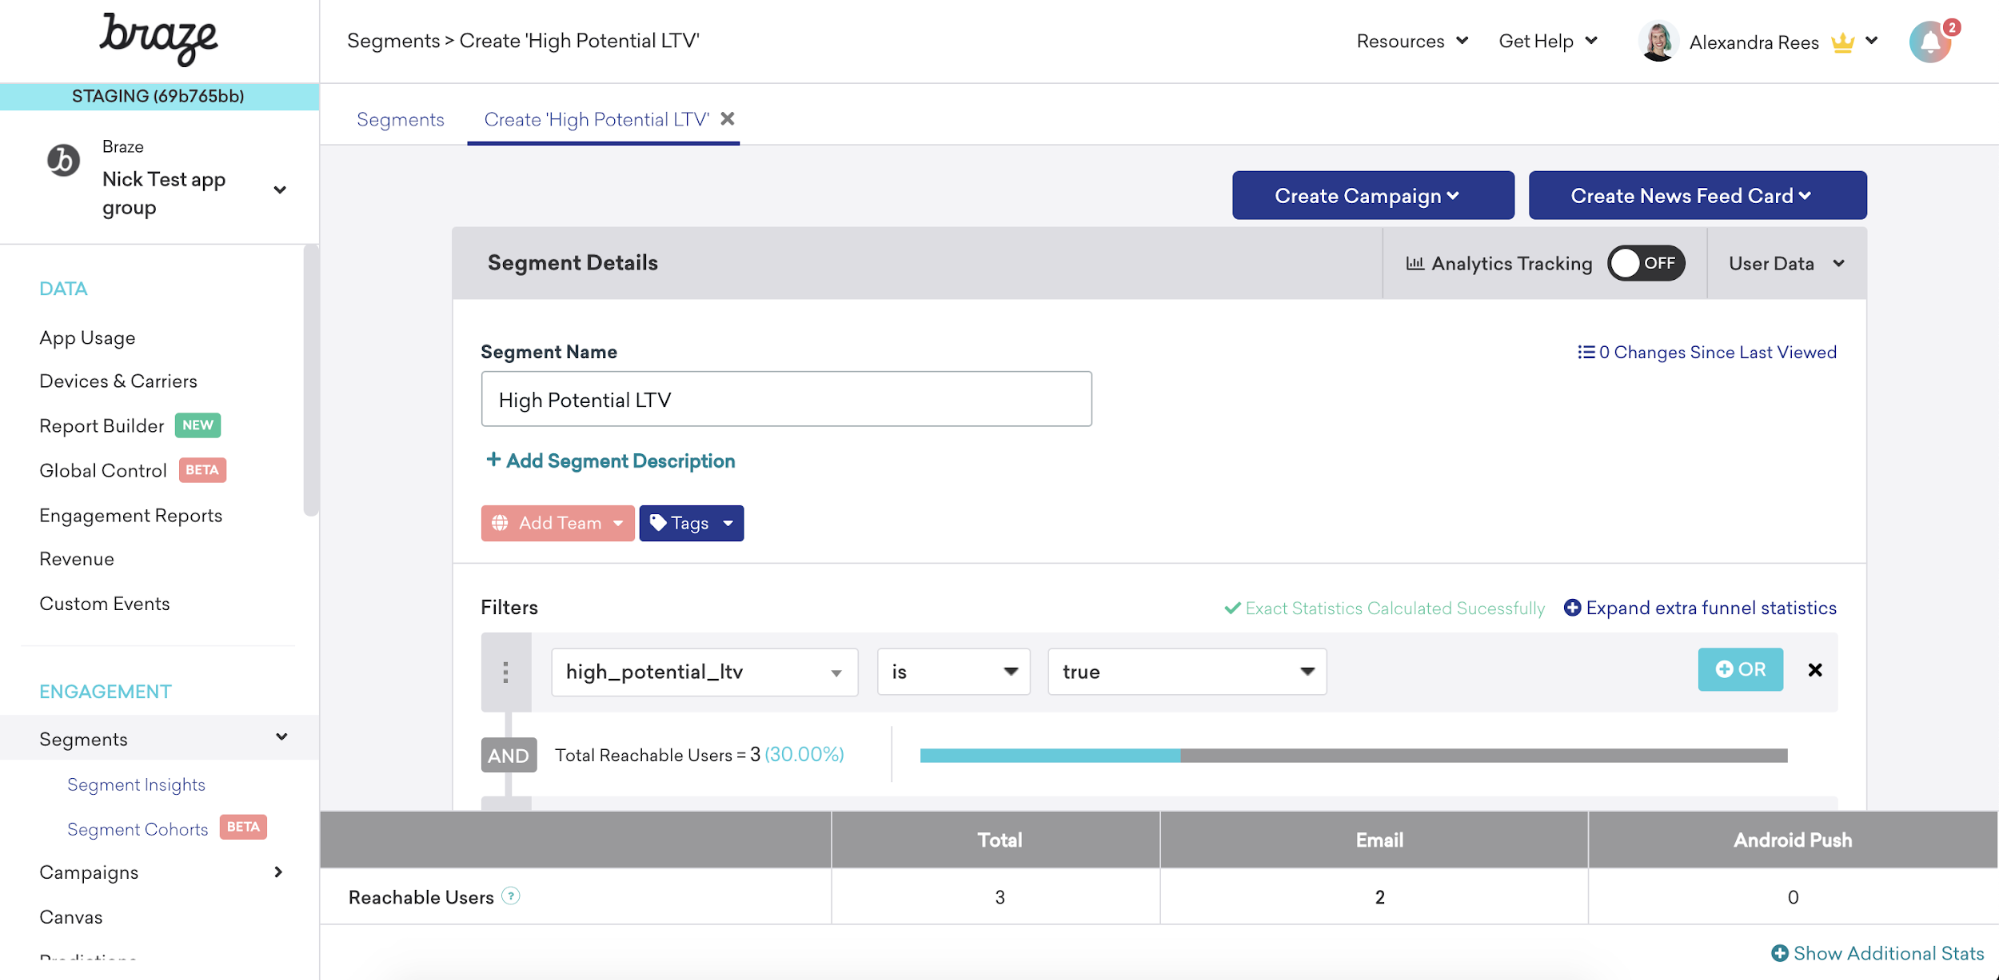The width and height of the screenshot is (1999, 980).
Task: Add an OR filter condition
Action: pyautogui.click(x=1740, y=670)
